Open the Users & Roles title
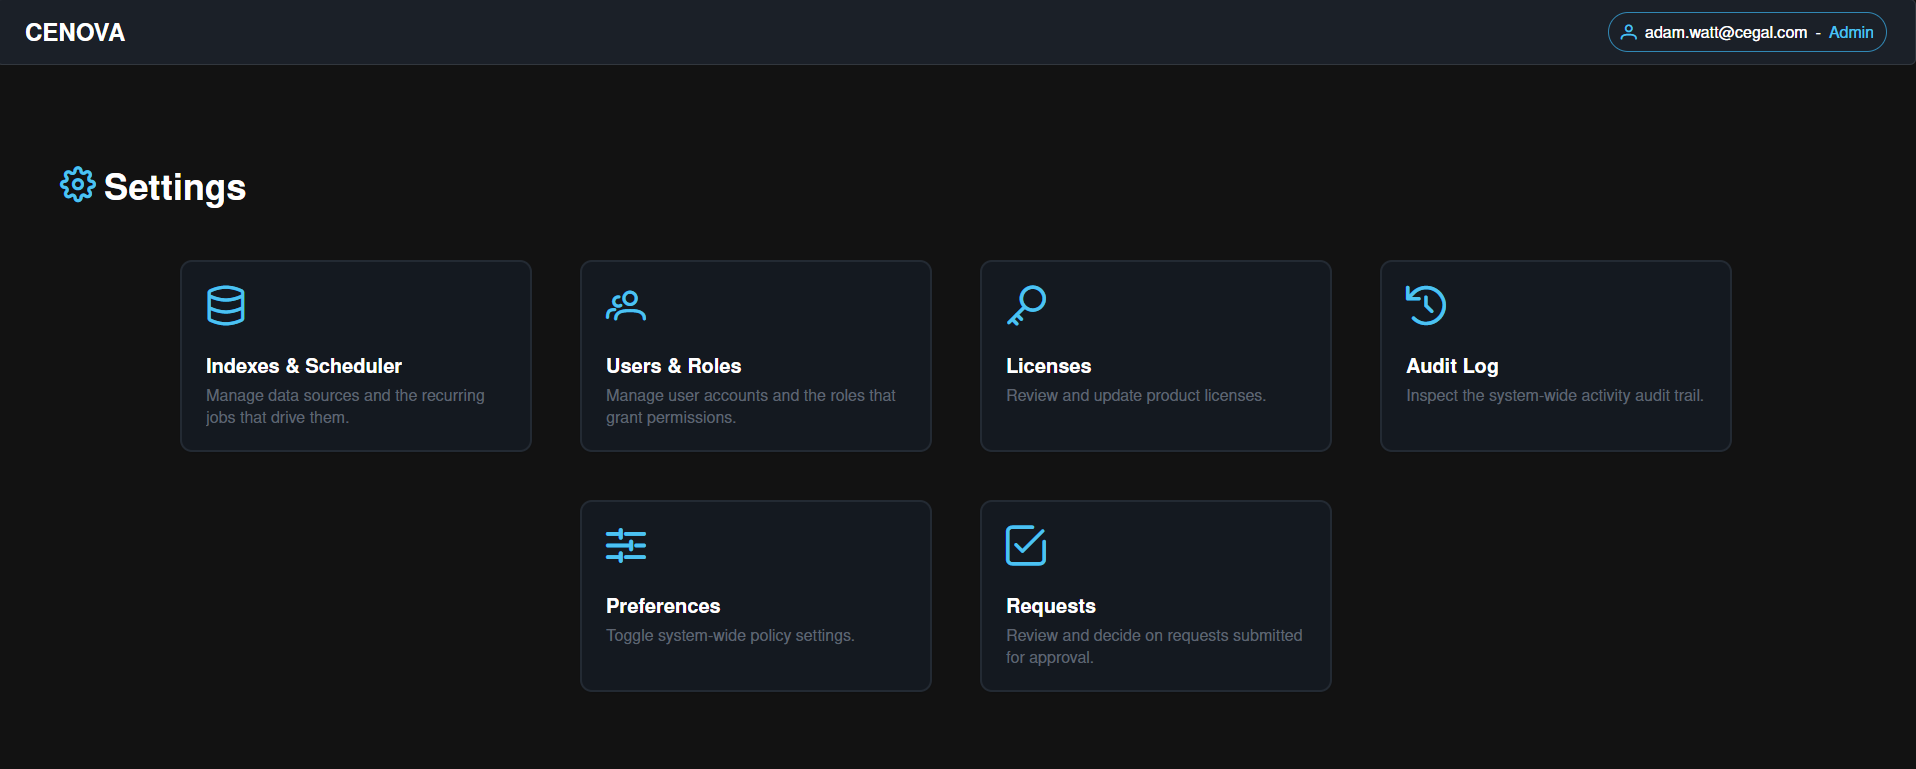 pyautogui.click(x=674, y=366)
